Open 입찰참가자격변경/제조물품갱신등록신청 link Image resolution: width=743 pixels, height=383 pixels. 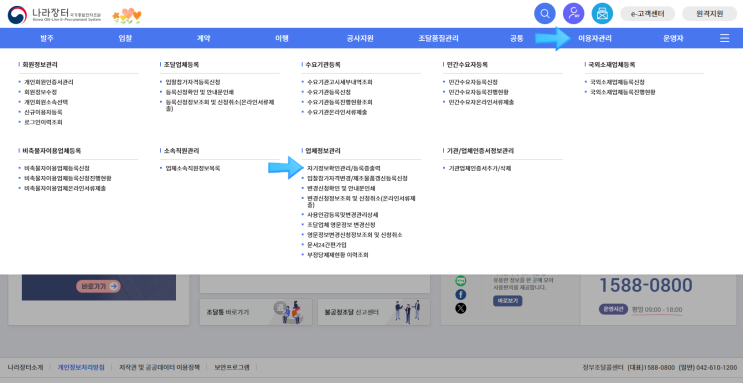[357, 178]
